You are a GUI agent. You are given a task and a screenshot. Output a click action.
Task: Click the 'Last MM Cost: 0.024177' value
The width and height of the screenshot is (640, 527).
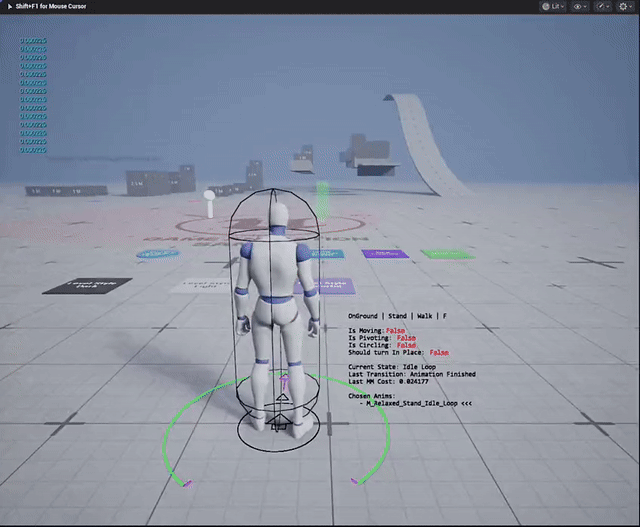pyautogui.click(x=388, y=381)
